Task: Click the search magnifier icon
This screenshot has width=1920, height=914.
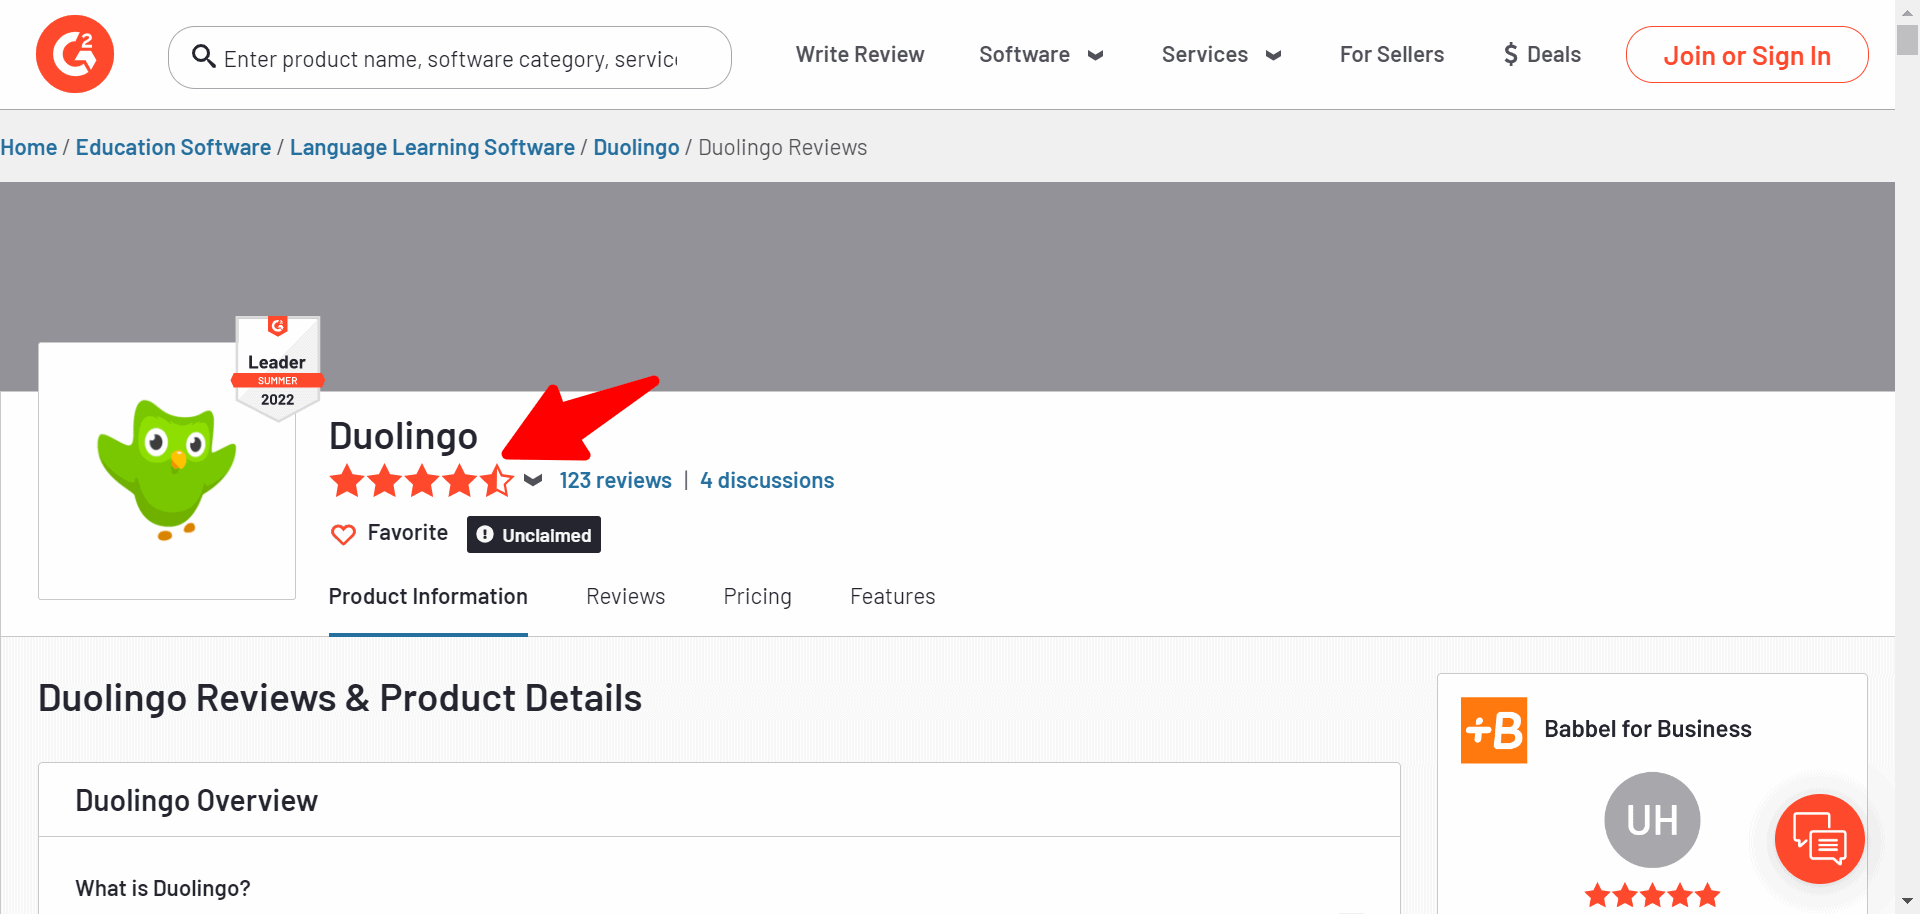Action: (x=204, y=57)
